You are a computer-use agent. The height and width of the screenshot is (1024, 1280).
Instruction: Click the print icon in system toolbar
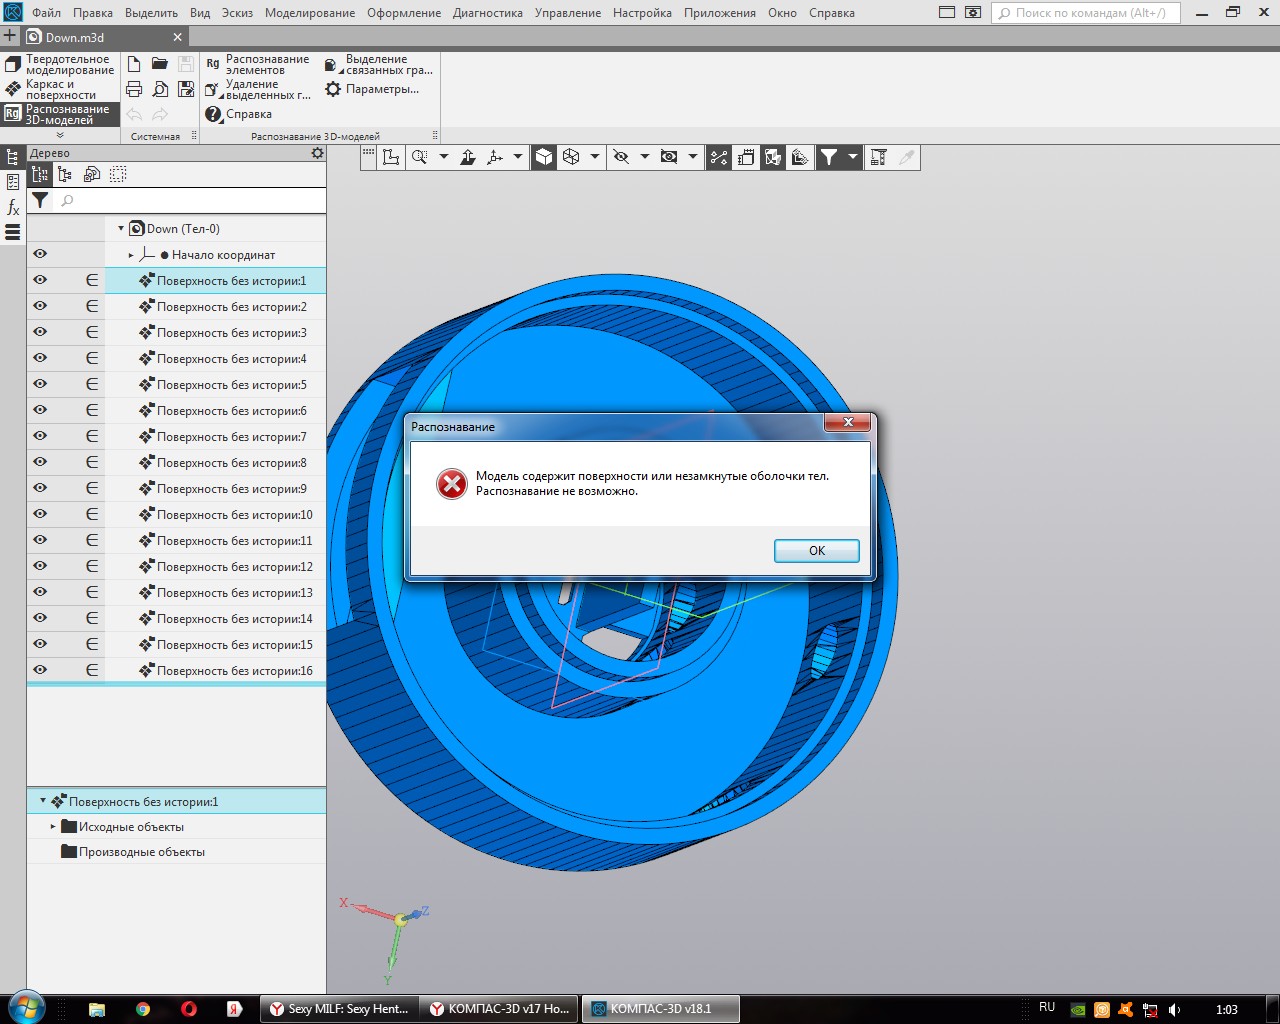(134, 89)
